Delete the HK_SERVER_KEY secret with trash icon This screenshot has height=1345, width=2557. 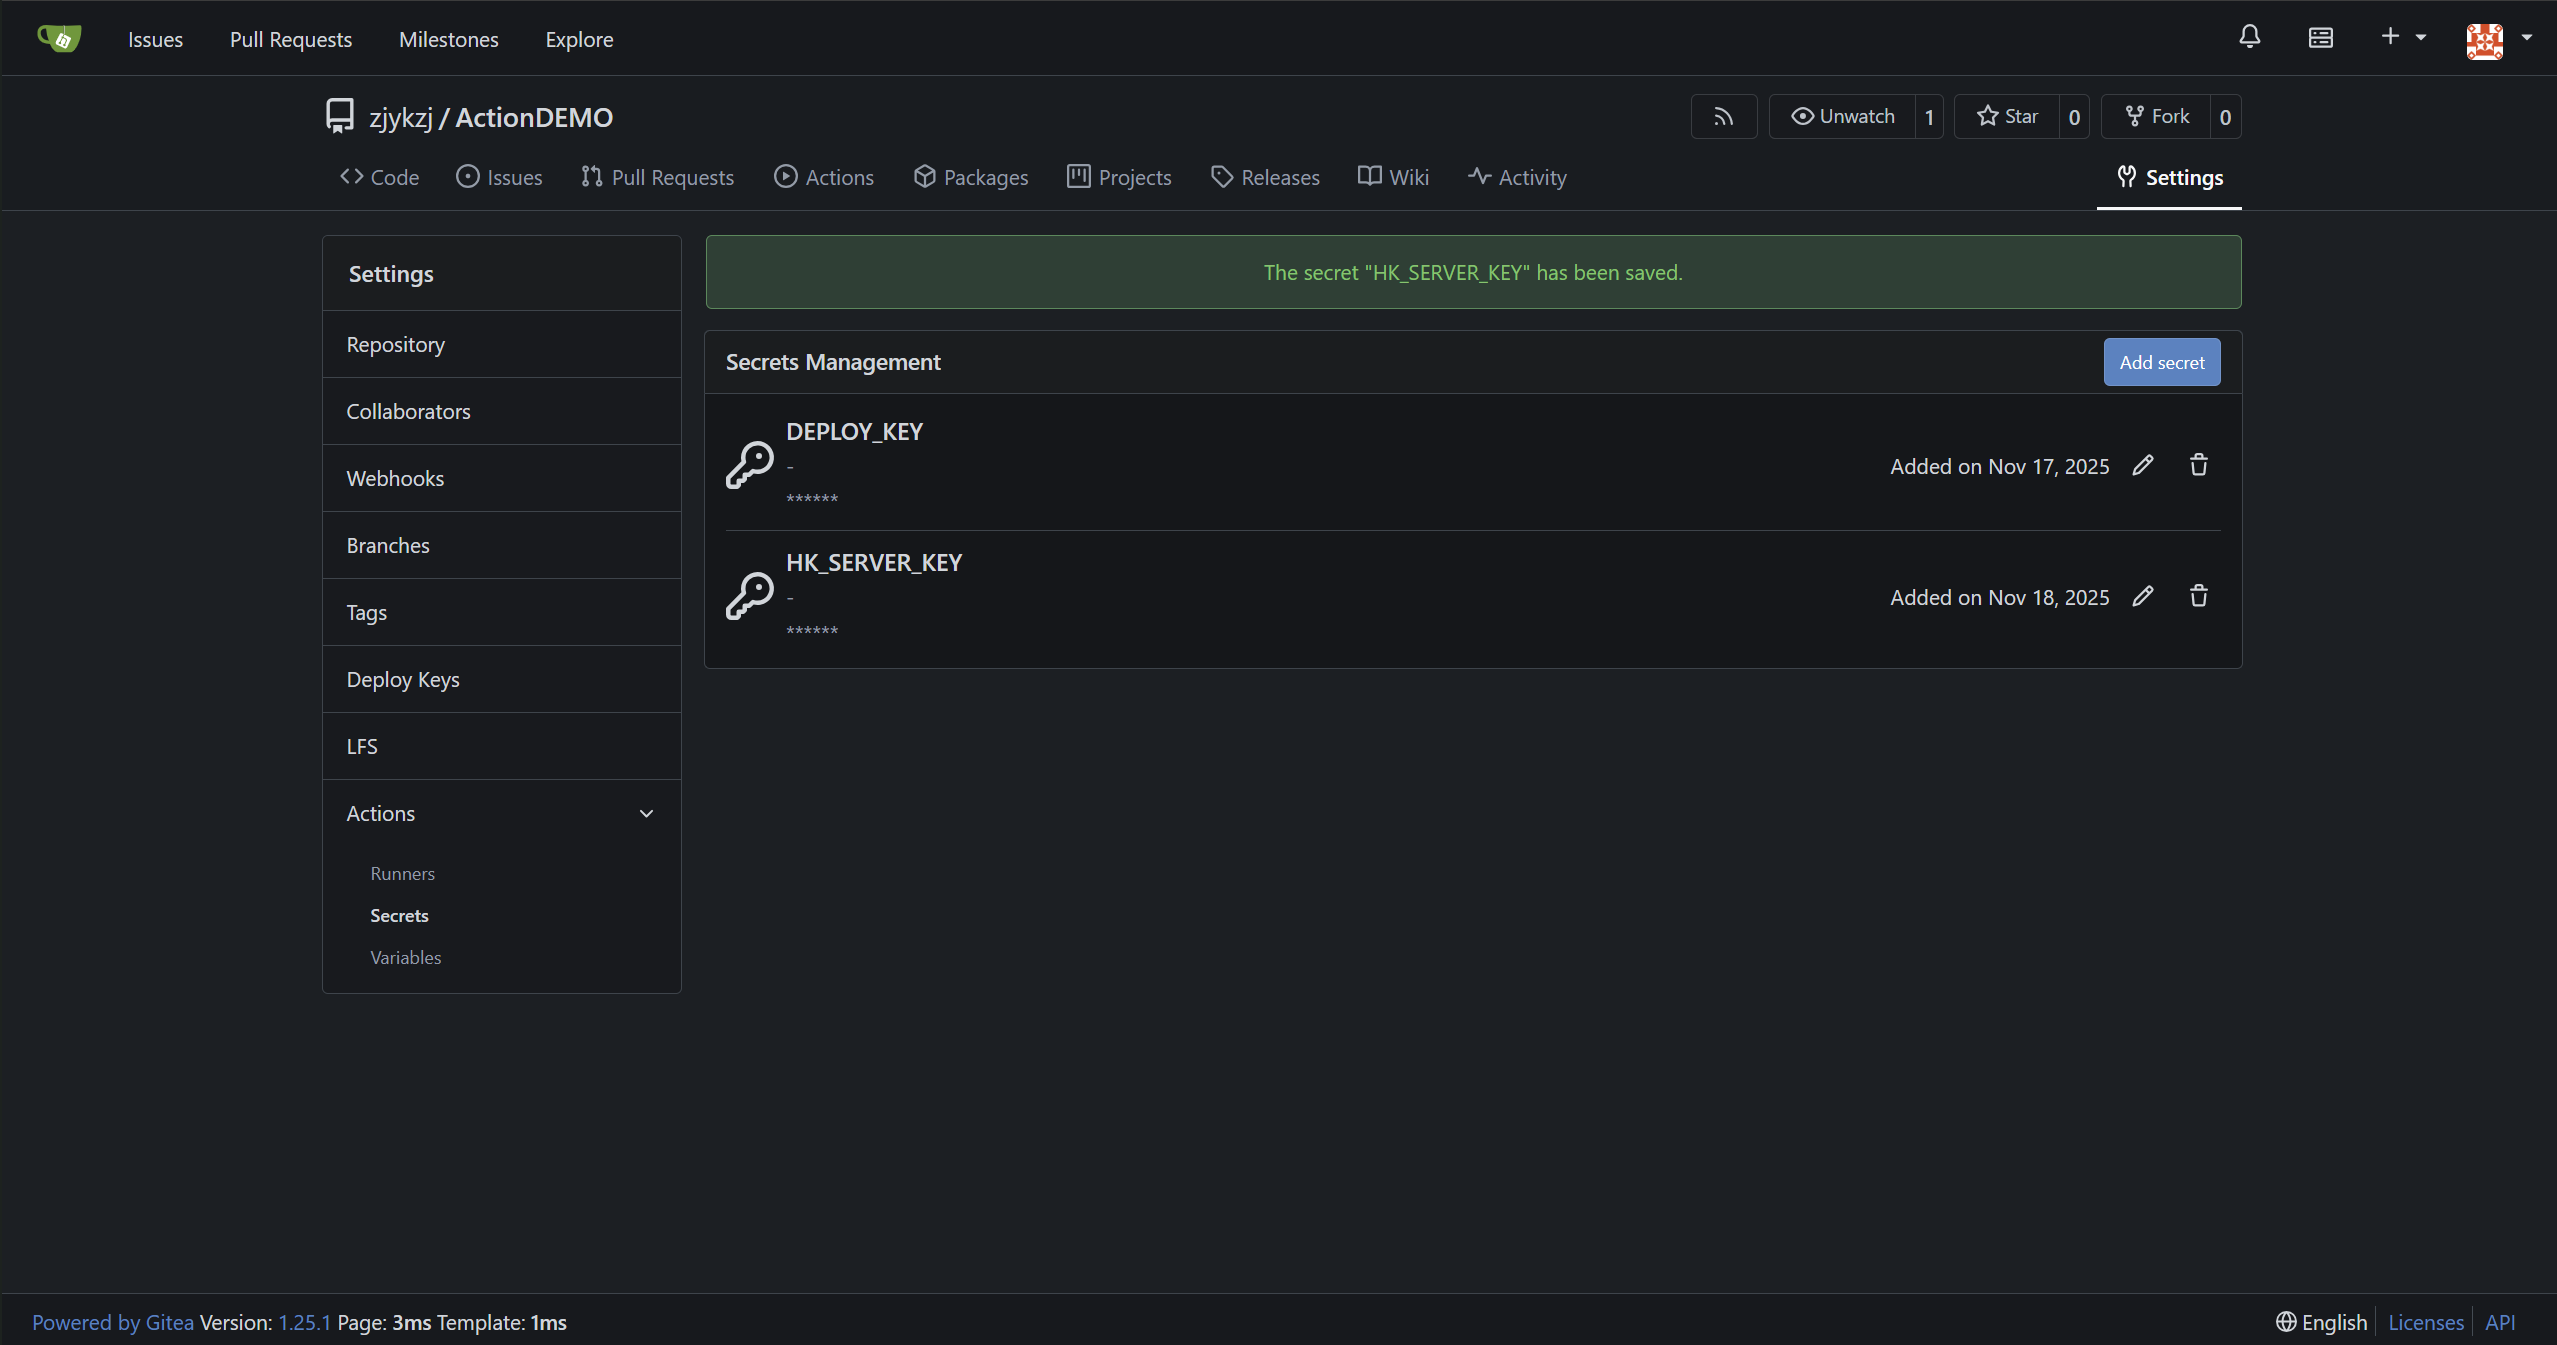(2198, 597)
